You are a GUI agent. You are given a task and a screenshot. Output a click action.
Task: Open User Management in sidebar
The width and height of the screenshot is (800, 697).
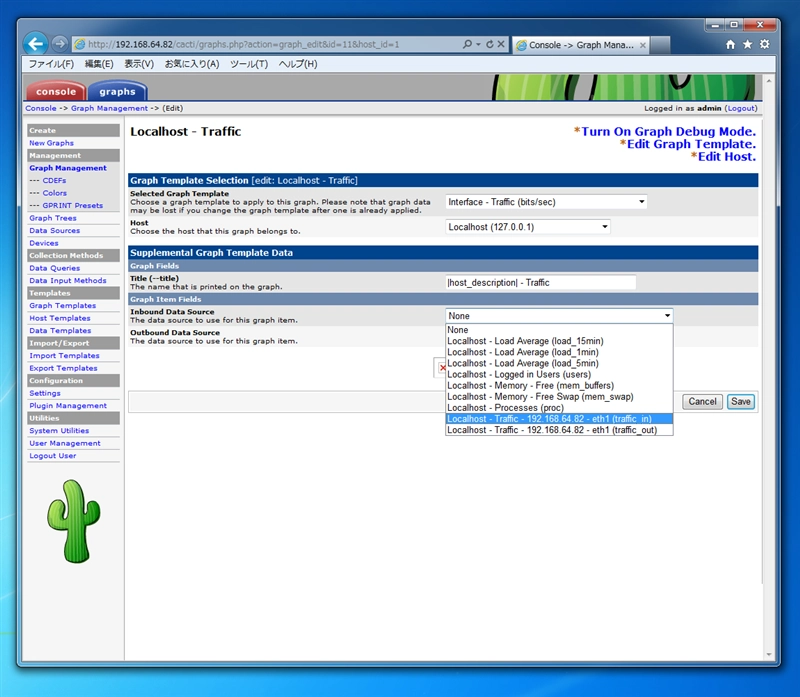click(65, 443)
